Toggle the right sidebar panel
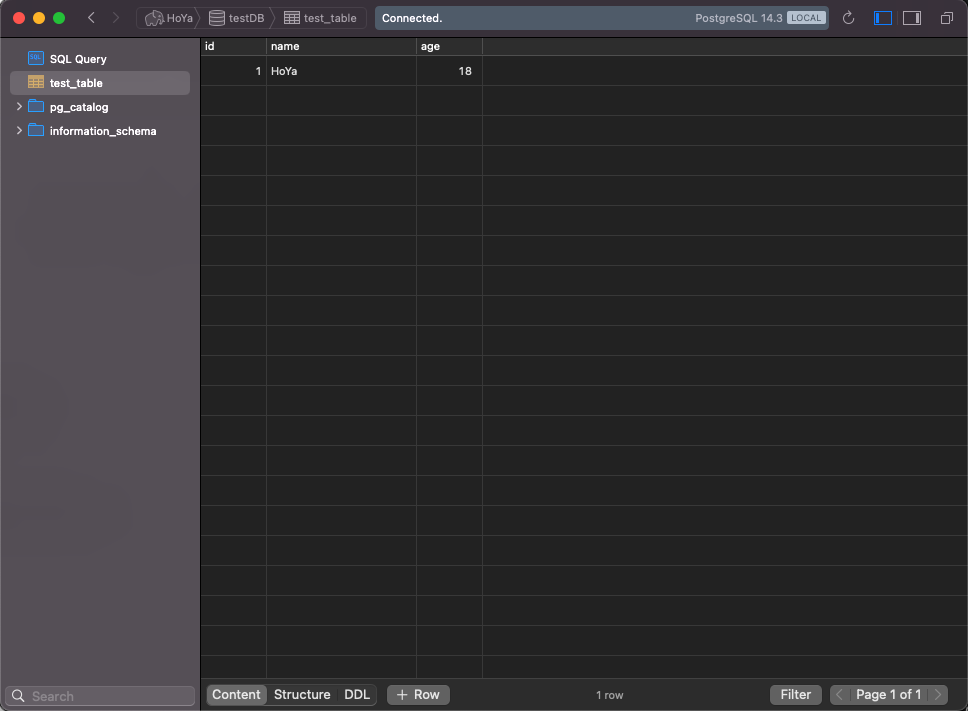 point(912,18)
